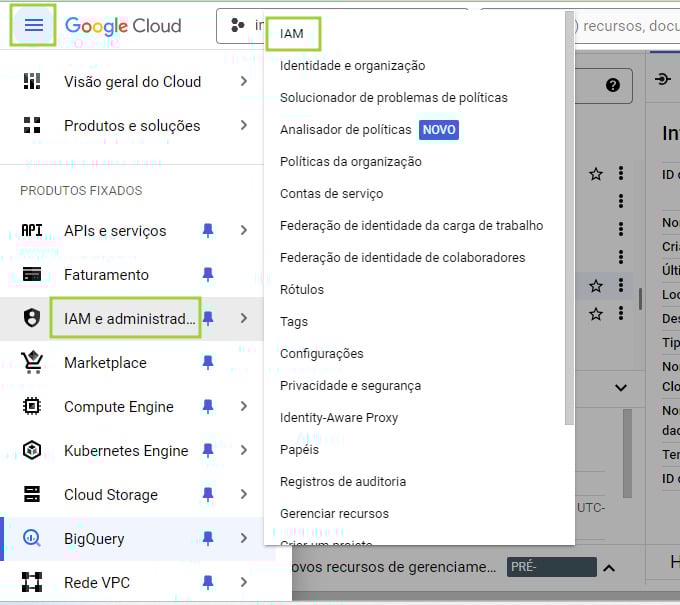
Task: Unpin APIs e serviços from the menu
Action: [x=208, y=230]
